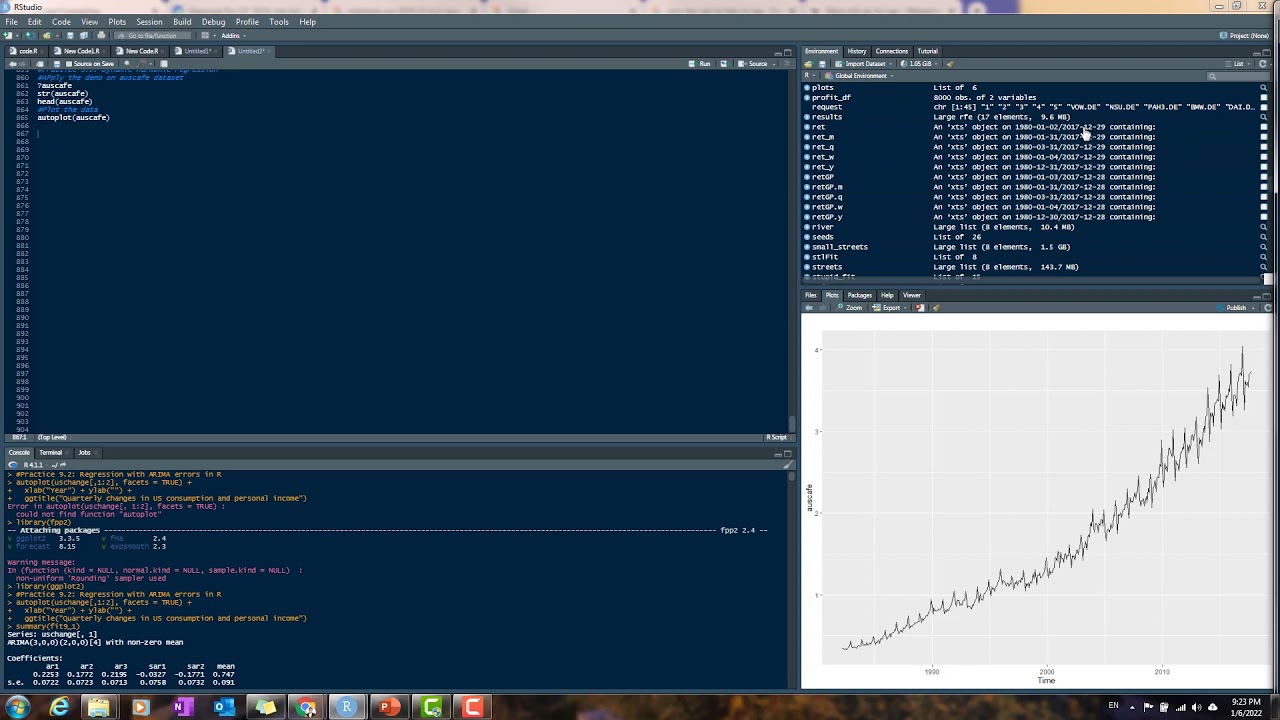Toggle the Source on Save checkbox

coord(69,64)
